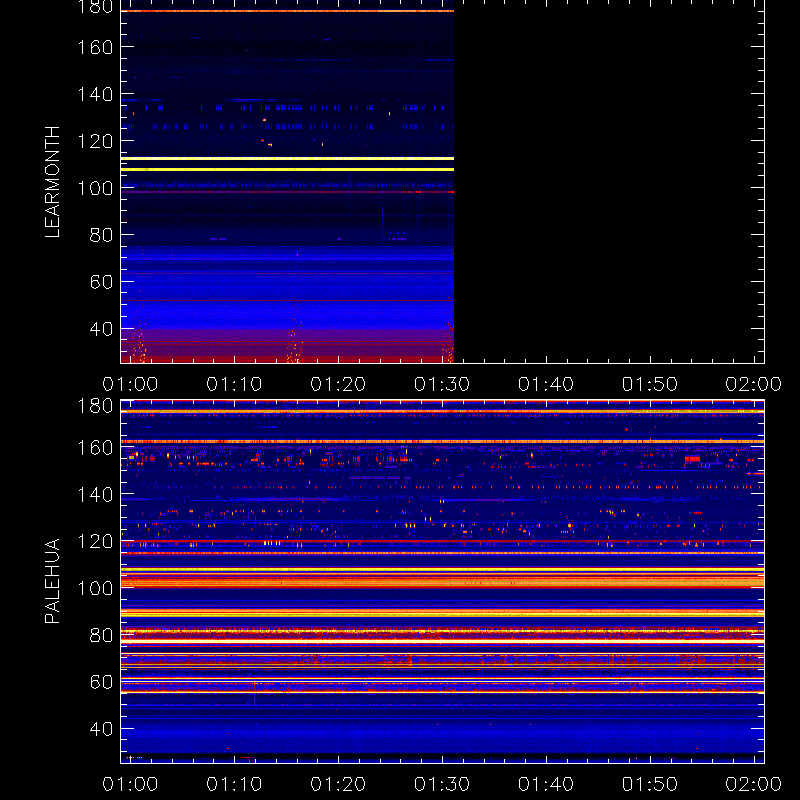Screen dimensions: 800x800
Task: Pick the 140 tick label on PALEHUA axis
Action: 95,494
